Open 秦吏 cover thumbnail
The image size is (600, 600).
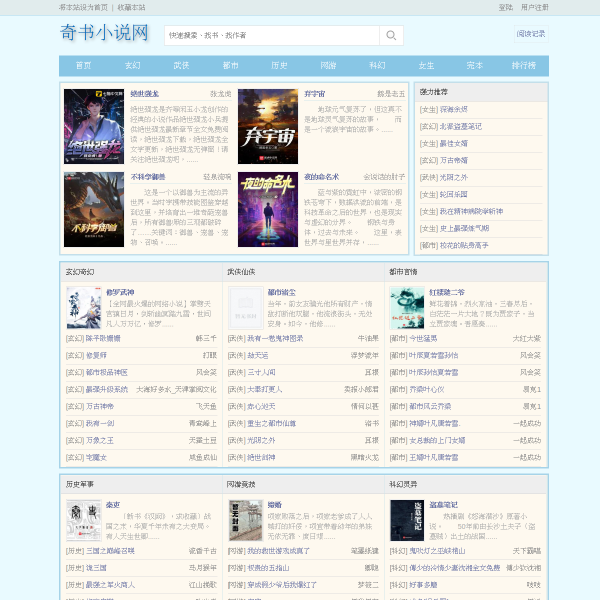(84, 520)
